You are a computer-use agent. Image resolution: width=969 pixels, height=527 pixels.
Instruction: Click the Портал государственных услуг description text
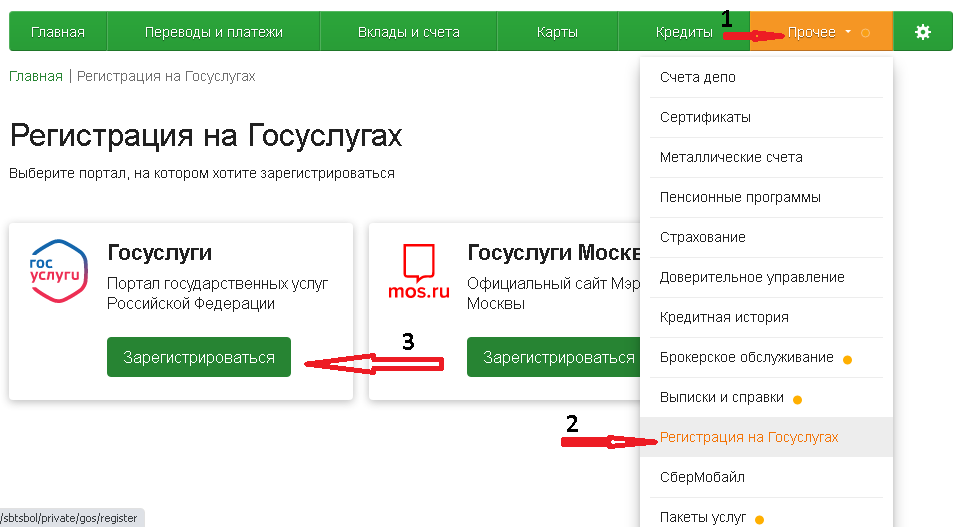218,293
